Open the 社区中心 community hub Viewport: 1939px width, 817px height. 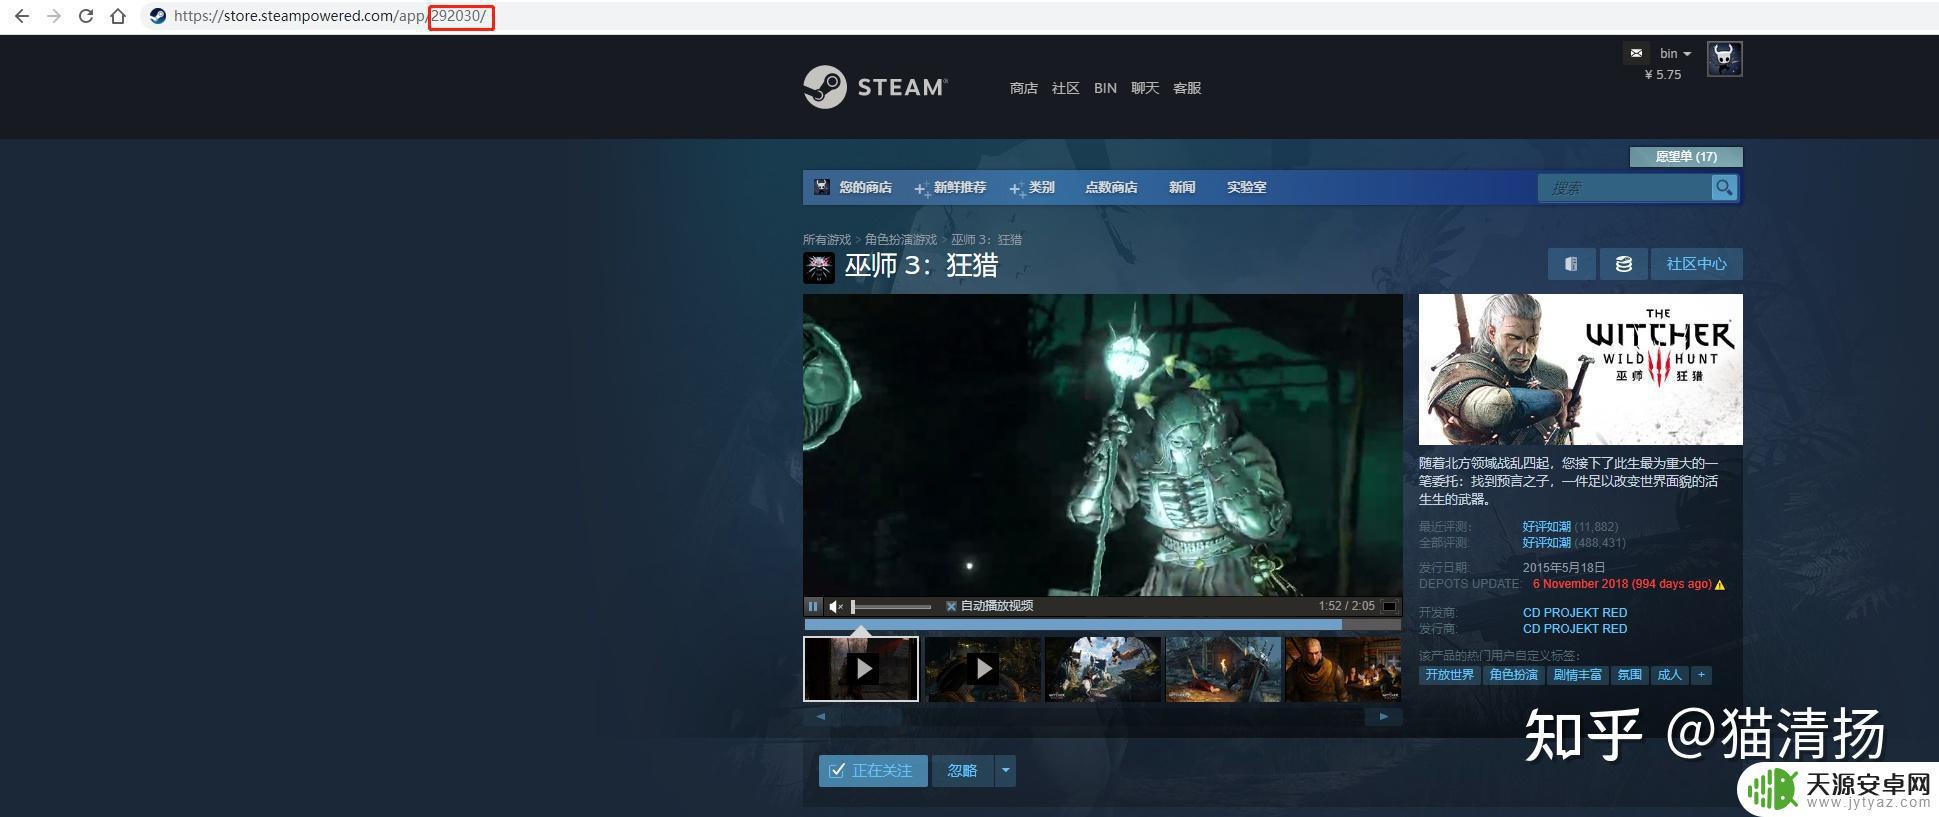(1697, 264)
